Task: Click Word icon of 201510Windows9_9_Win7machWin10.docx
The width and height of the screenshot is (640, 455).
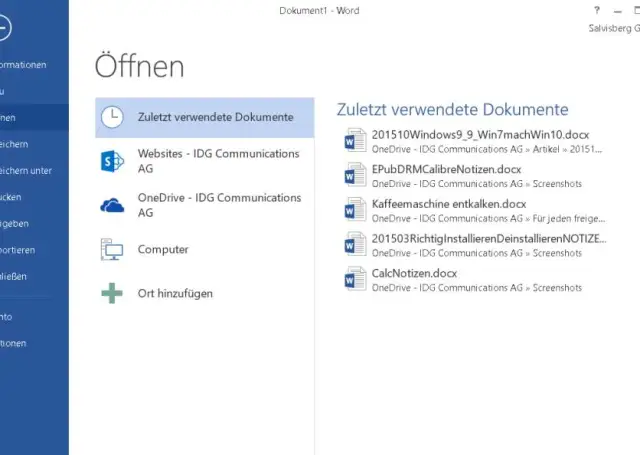Action: tap(355, 140)
